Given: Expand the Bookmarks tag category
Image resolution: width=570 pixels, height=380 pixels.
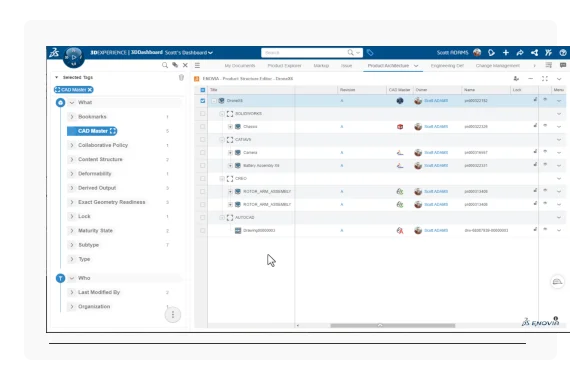Looking at the screenshot, I should [72, 117].
